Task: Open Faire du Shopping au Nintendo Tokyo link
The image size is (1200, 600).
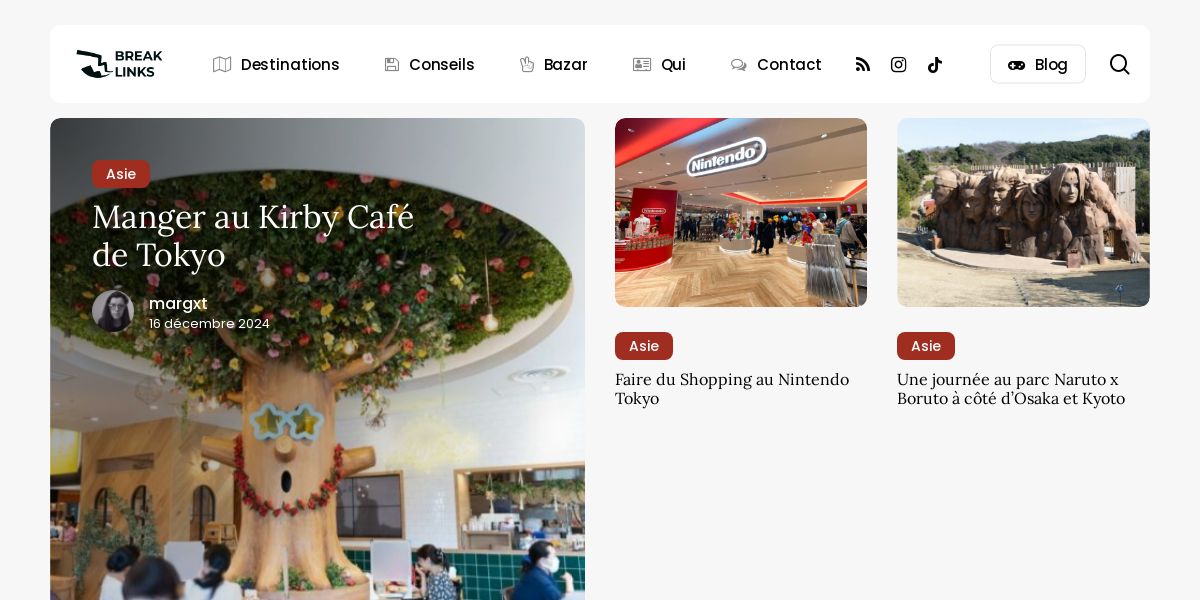Action: pos(732,389)
